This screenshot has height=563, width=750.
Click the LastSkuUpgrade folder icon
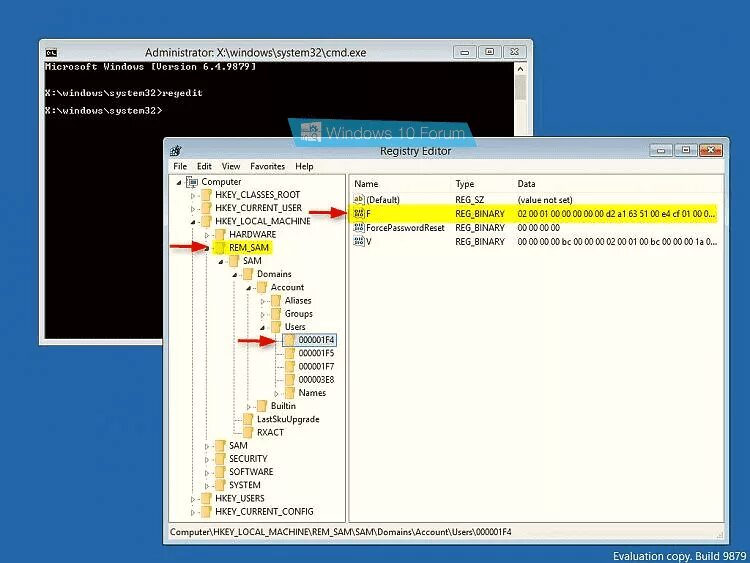click(x=248, y=419)
